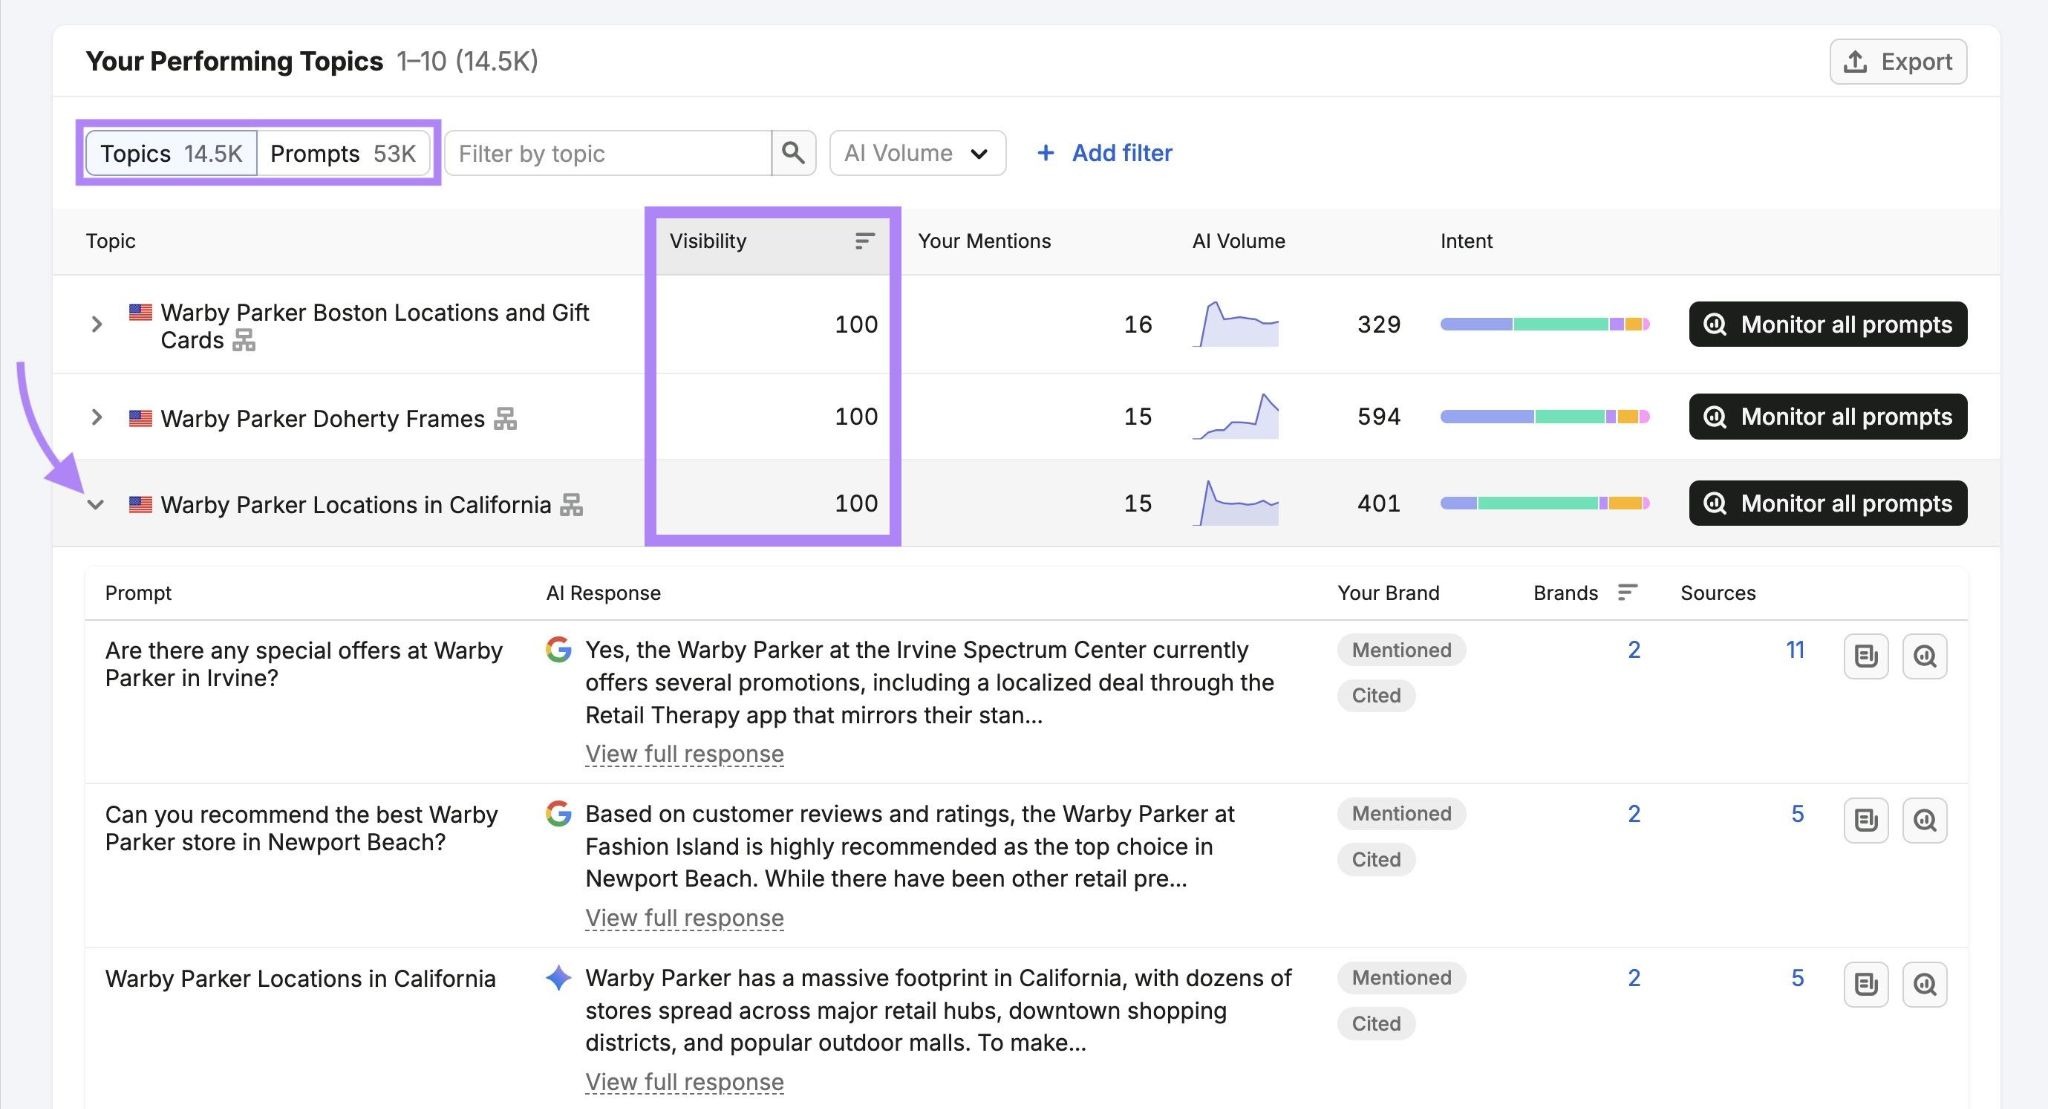The width and height of the screenshot is (2048, 1109).
Task: Click monitor prompt icon for Newport Beach prompt
Action: pyautogui.click(x=1925, y=821)
